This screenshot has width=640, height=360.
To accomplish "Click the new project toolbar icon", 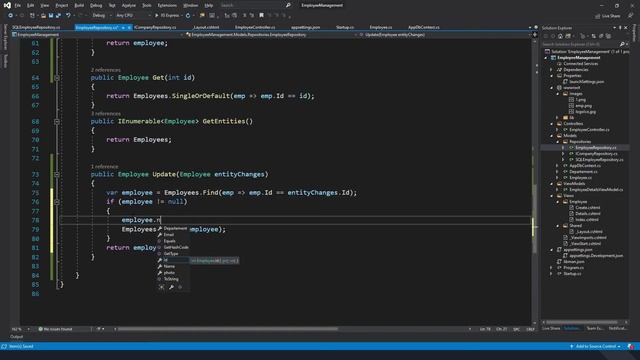I will pos(32,16).
